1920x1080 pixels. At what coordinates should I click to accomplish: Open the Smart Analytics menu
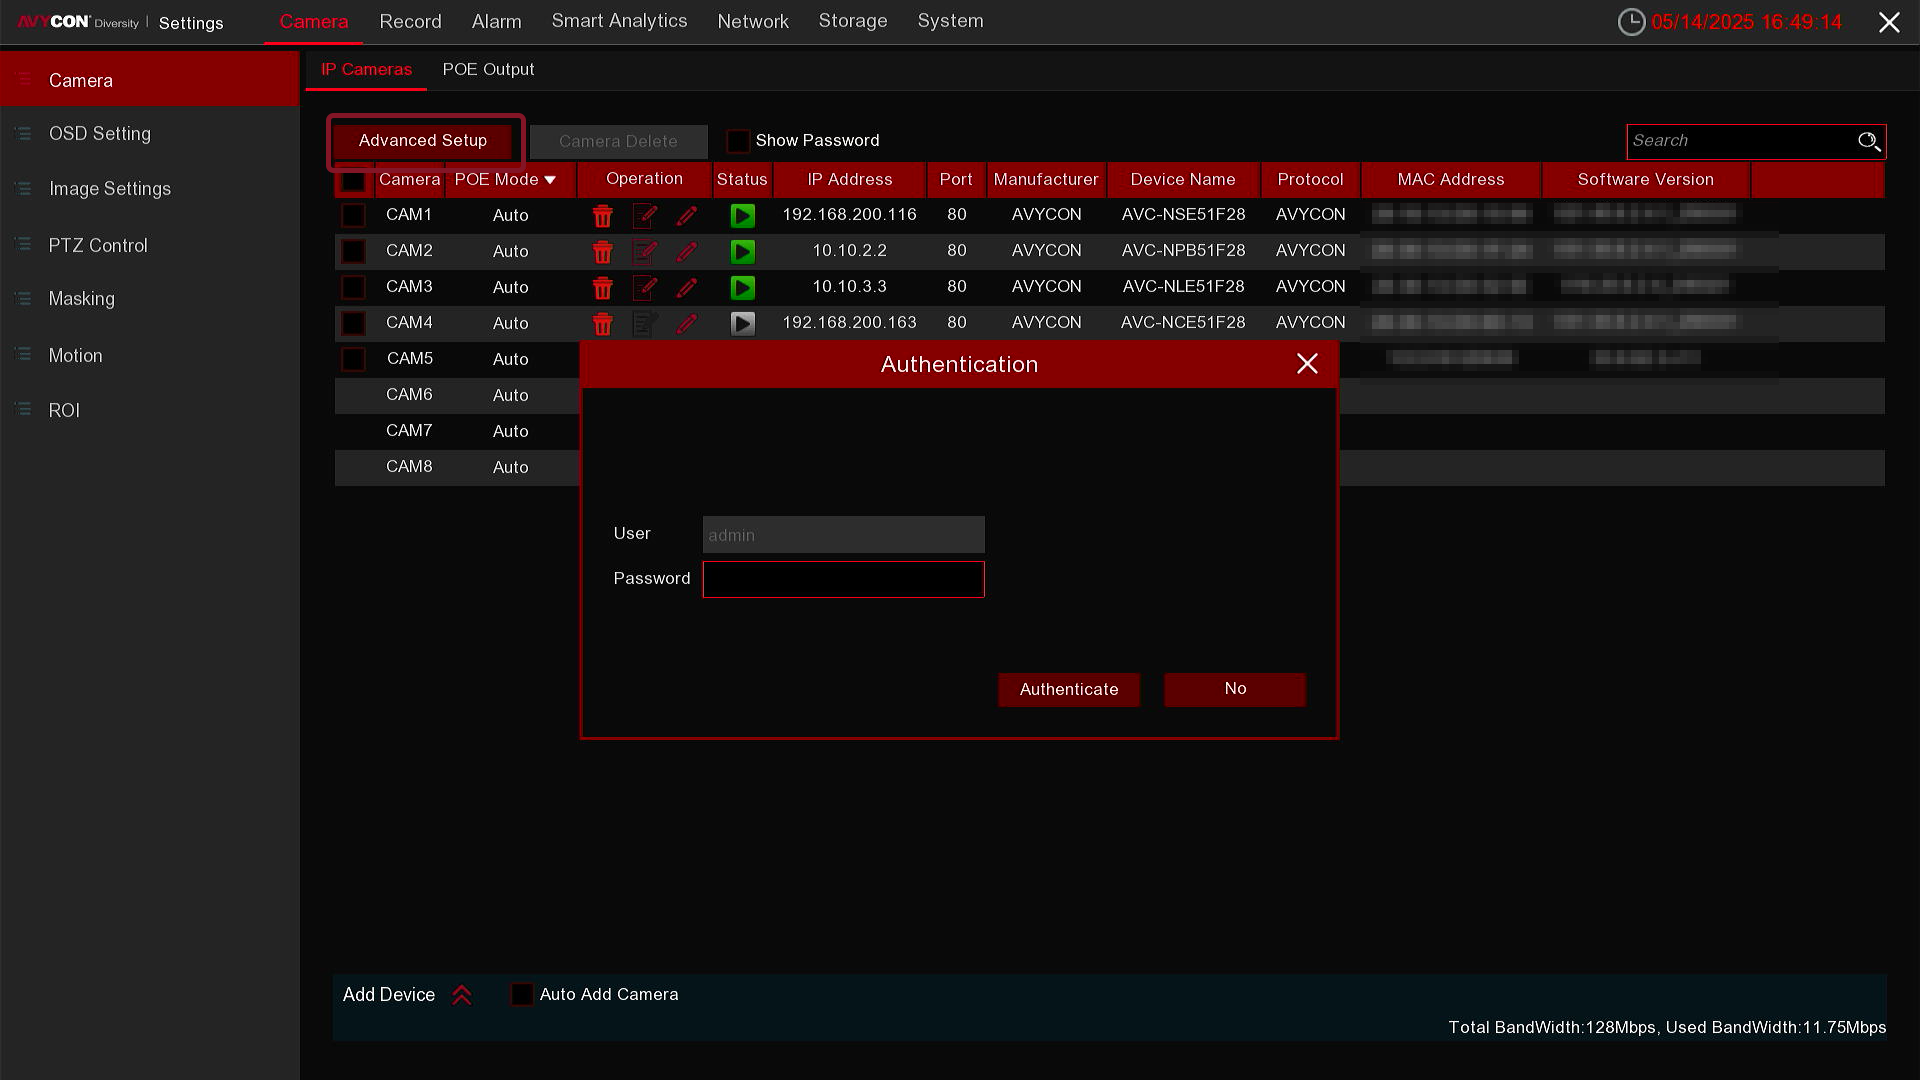tap(619, 21)
